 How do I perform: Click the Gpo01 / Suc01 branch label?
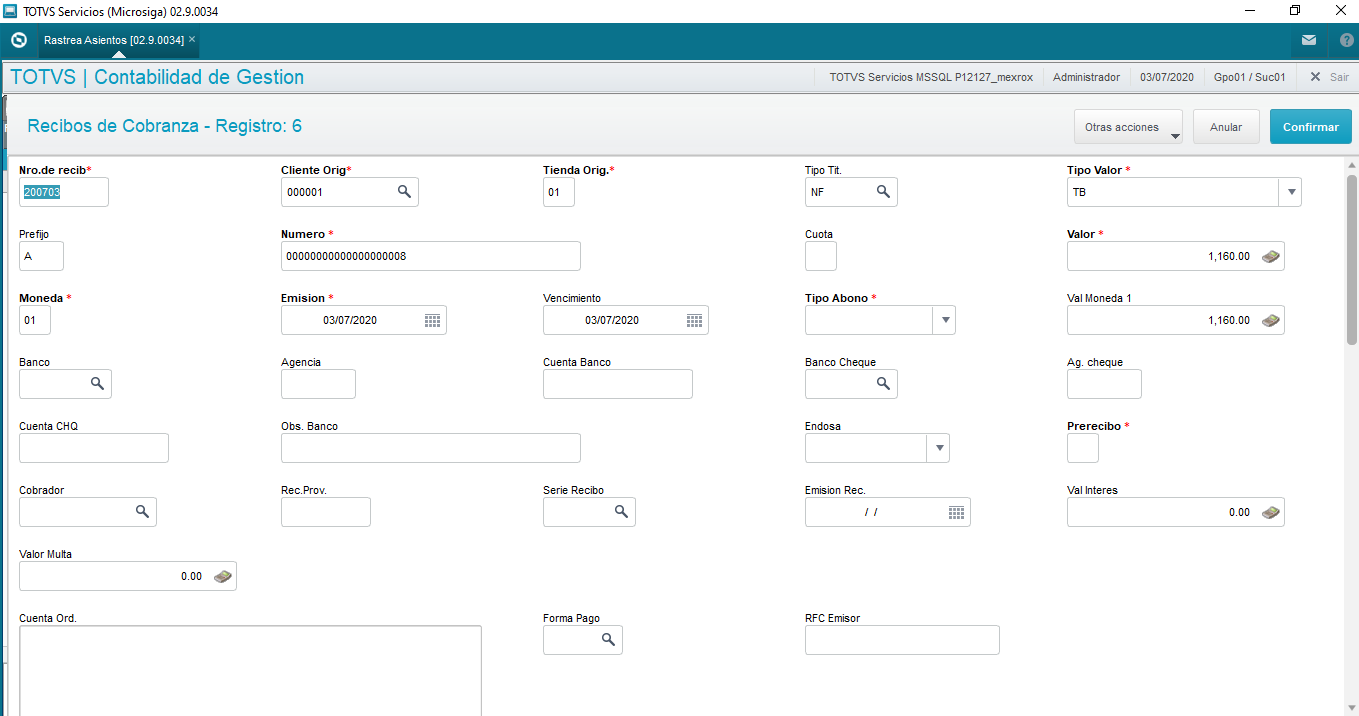coord(1250,77)
